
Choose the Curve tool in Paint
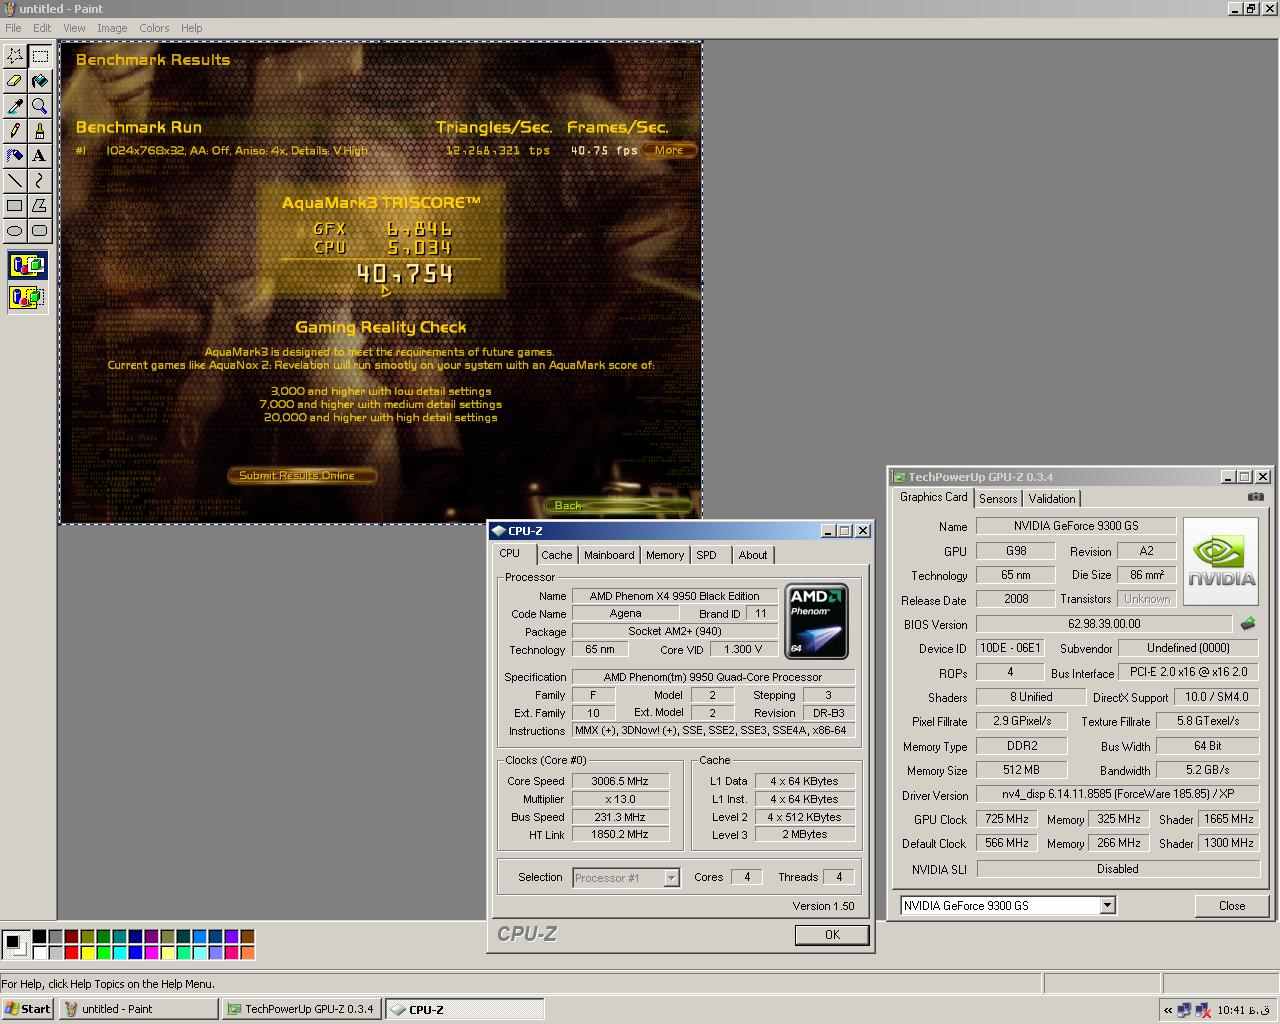click(40, 181)
